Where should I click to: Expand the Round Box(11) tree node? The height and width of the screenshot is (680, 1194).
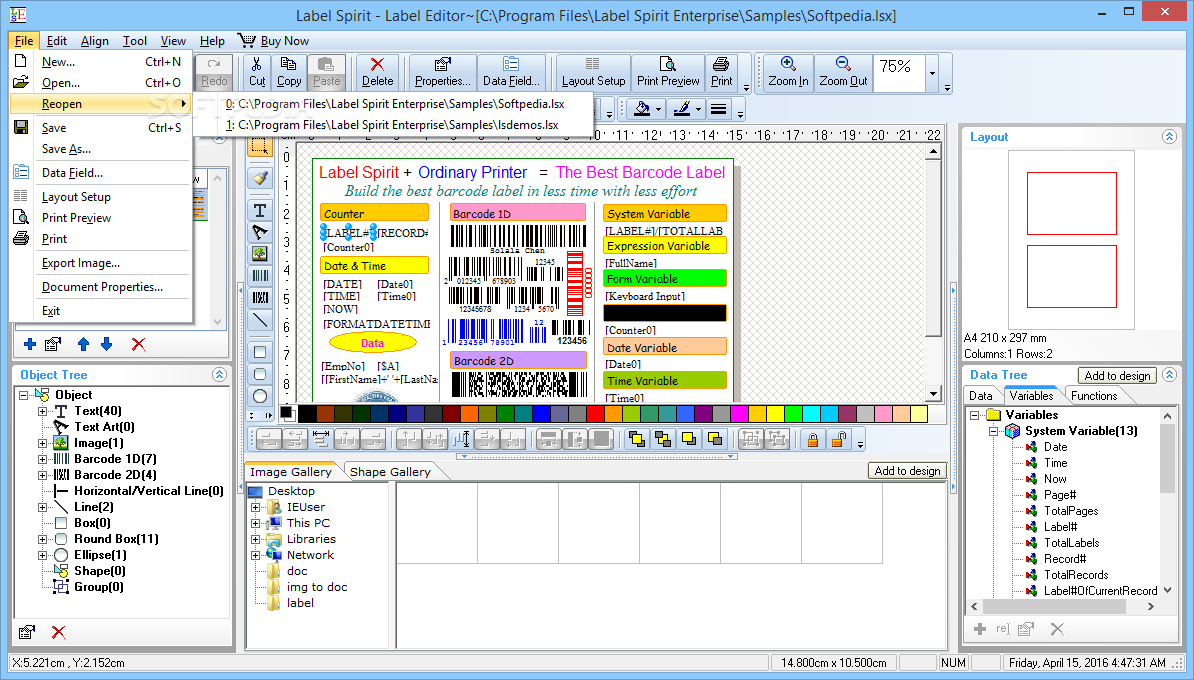(x=43, y=539)
